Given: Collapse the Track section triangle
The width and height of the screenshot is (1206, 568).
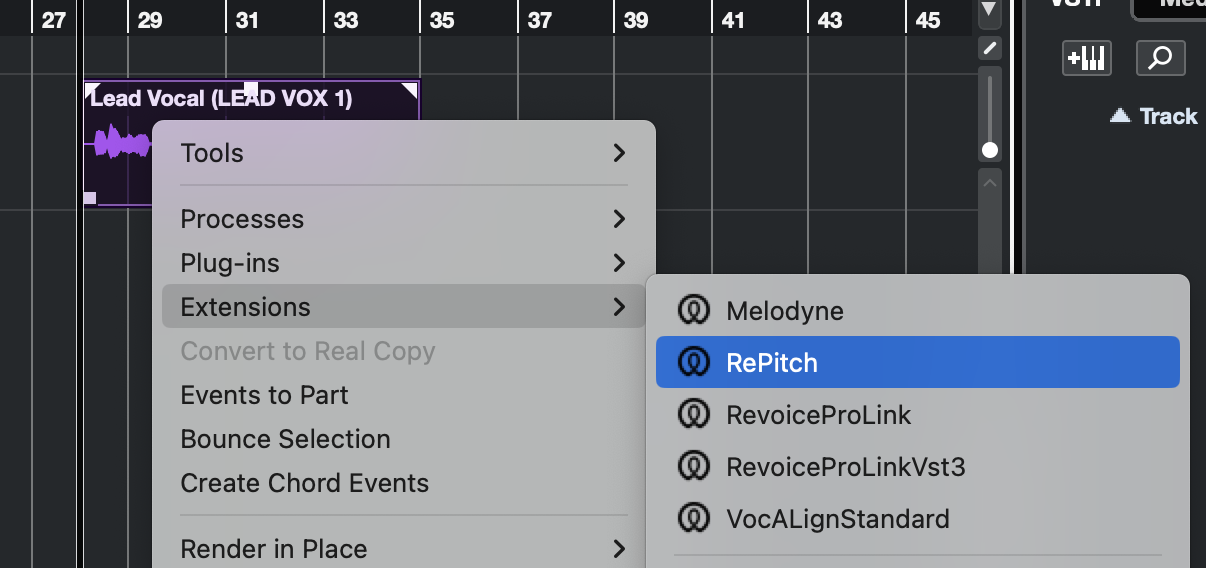Looking at the screenshot, I should (x=1120, y=116).
